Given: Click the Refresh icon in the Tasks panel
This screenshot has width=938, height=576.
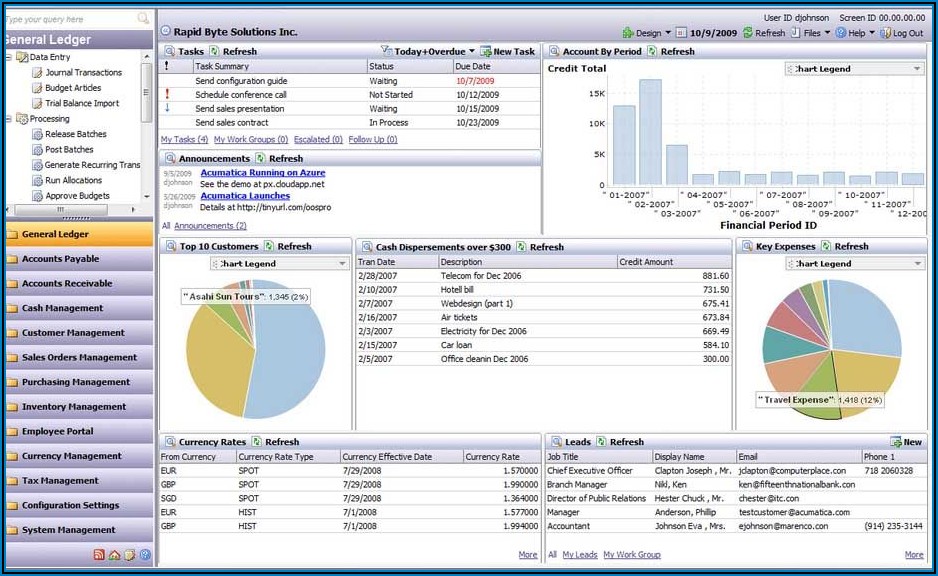Looking at the screenshot, I should tap(213, 51).
